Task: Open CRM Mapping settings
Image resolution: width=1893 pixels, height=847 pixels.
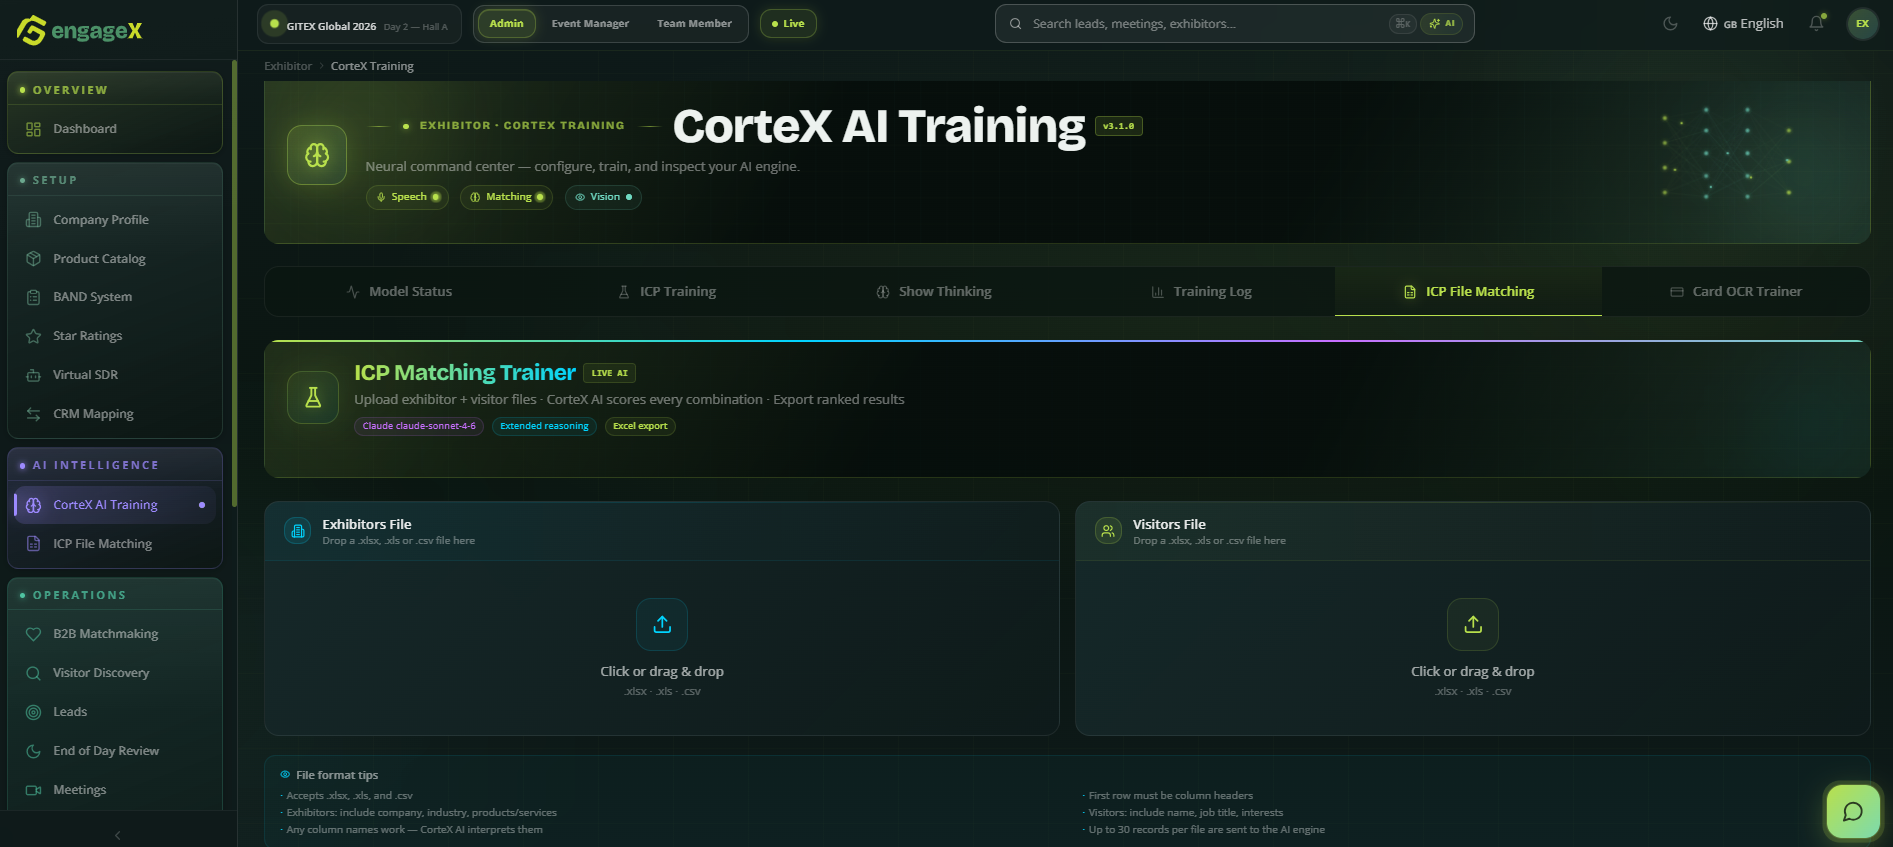Action: 115,414
